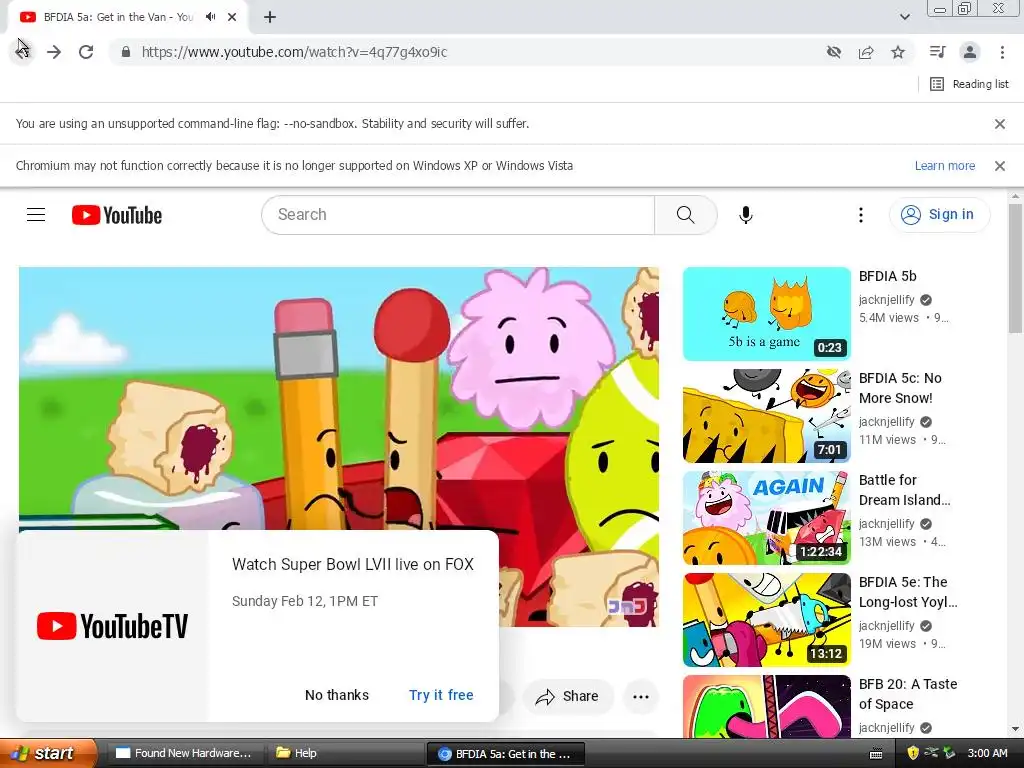This screenshot has height=768, width=1024.
Task: Accept the Try it free offer
Action: (441, 695)
